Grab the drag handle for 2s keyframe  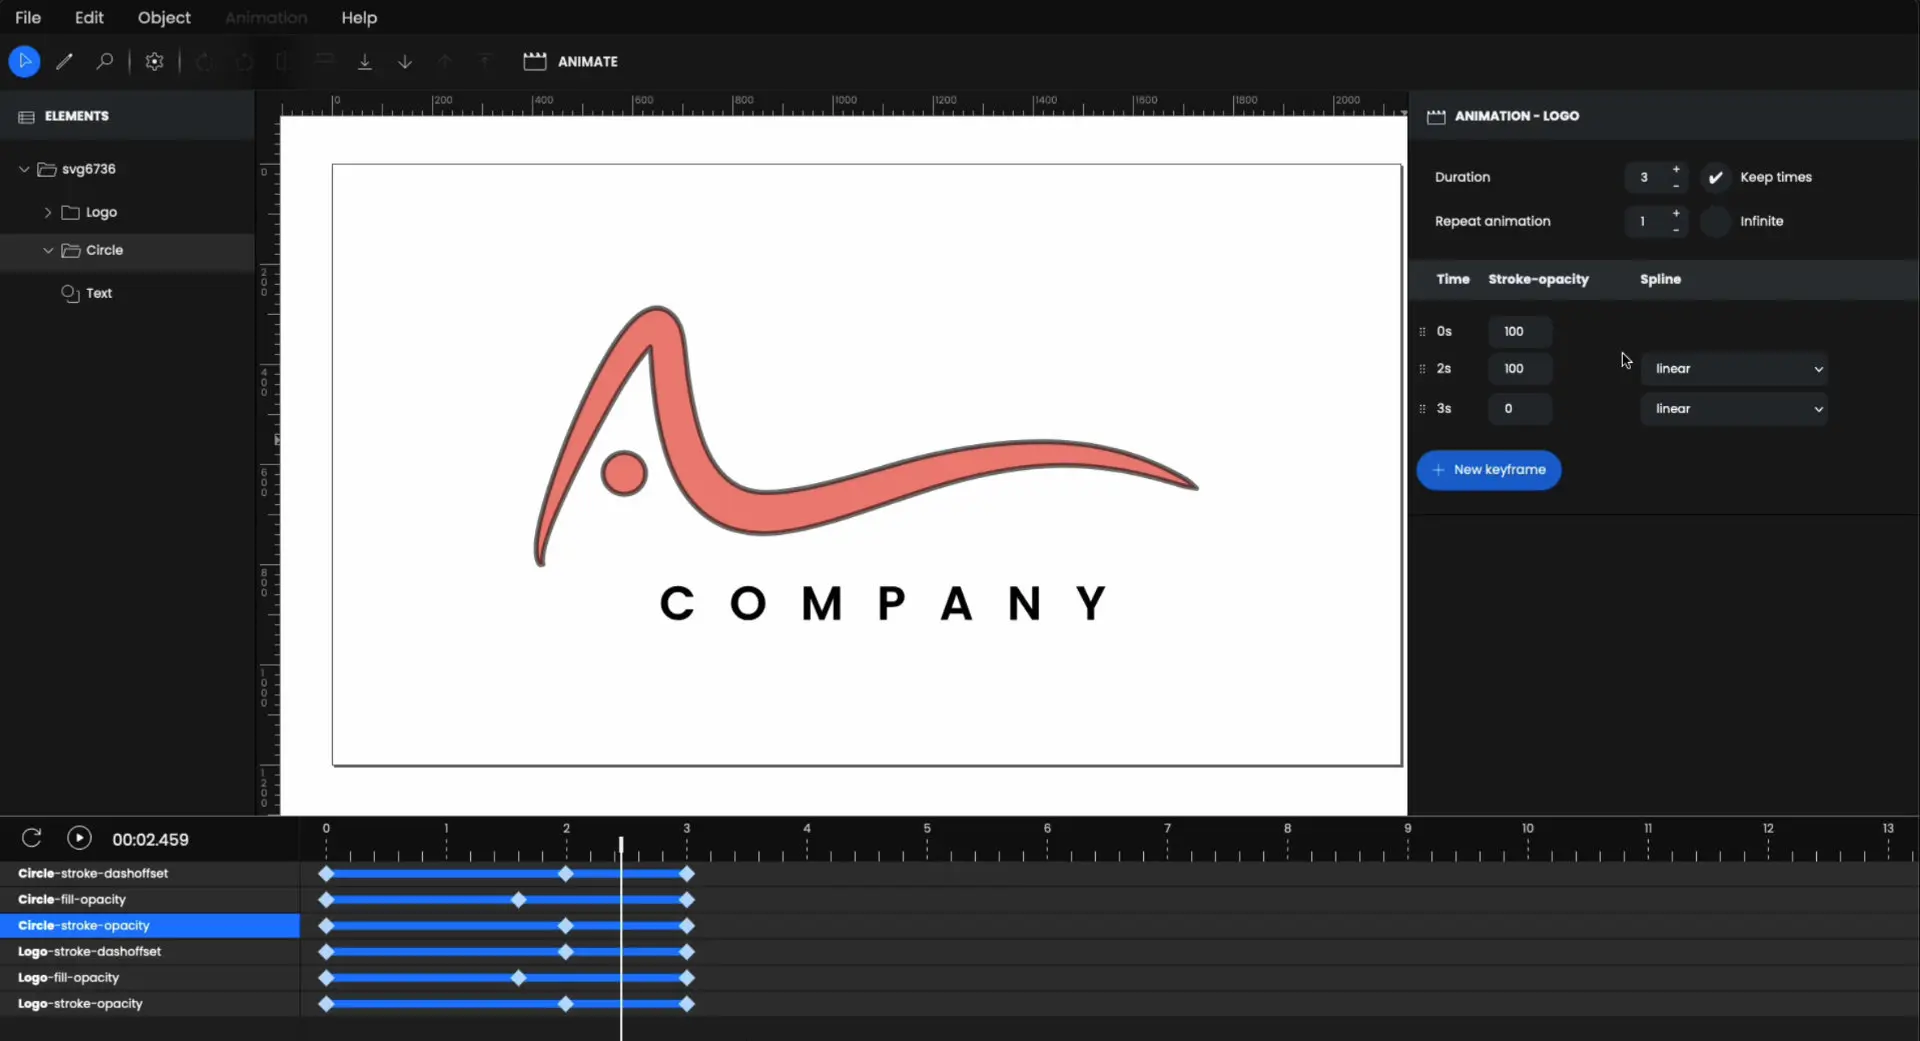coord(1422,369)
